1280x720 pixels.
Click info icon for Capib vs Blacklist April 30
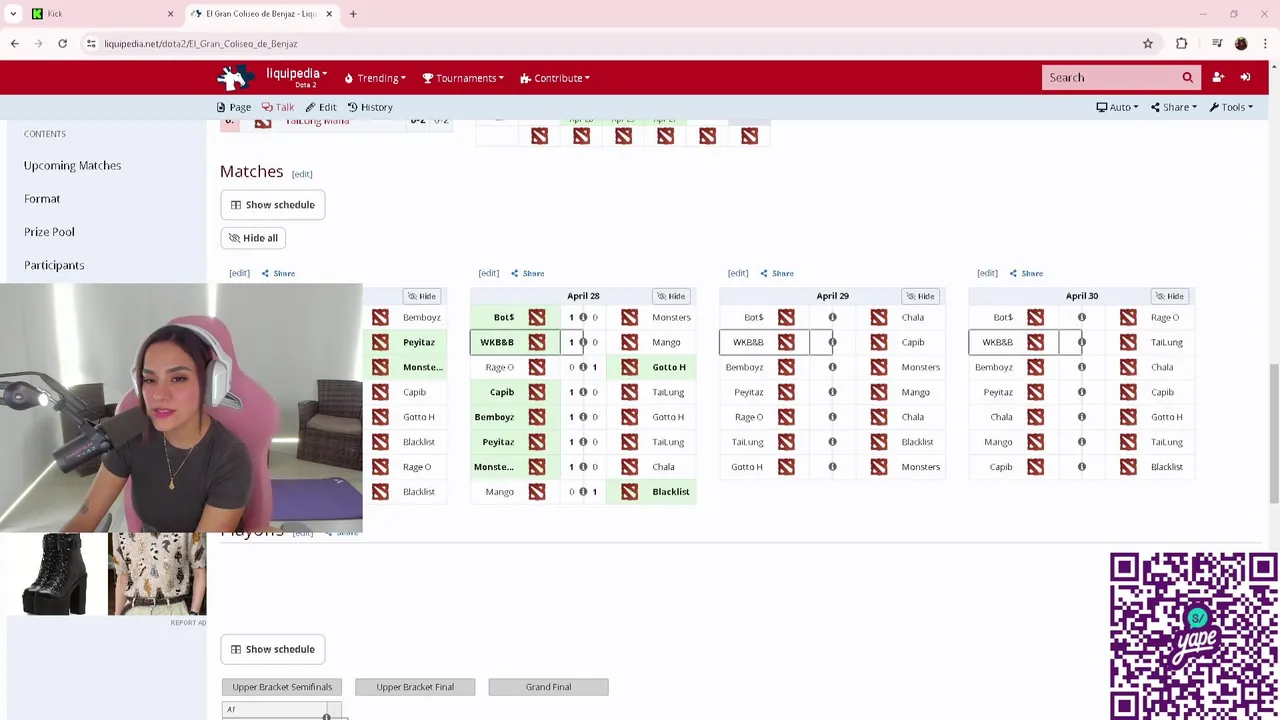pos(1081,466)
